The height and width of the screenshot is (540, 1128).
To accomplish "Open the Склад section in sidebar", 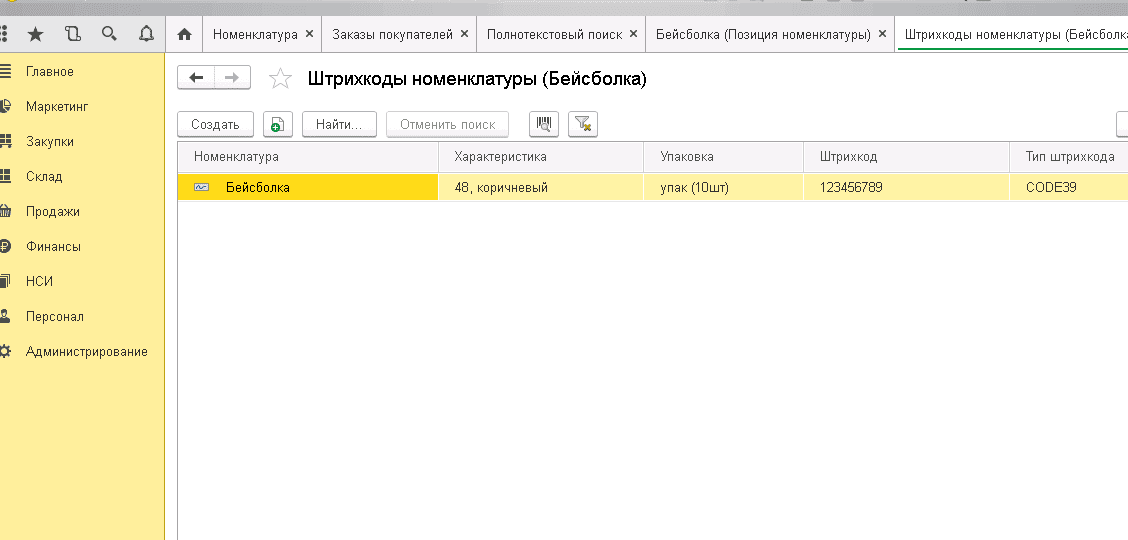I will click(44, 177).
